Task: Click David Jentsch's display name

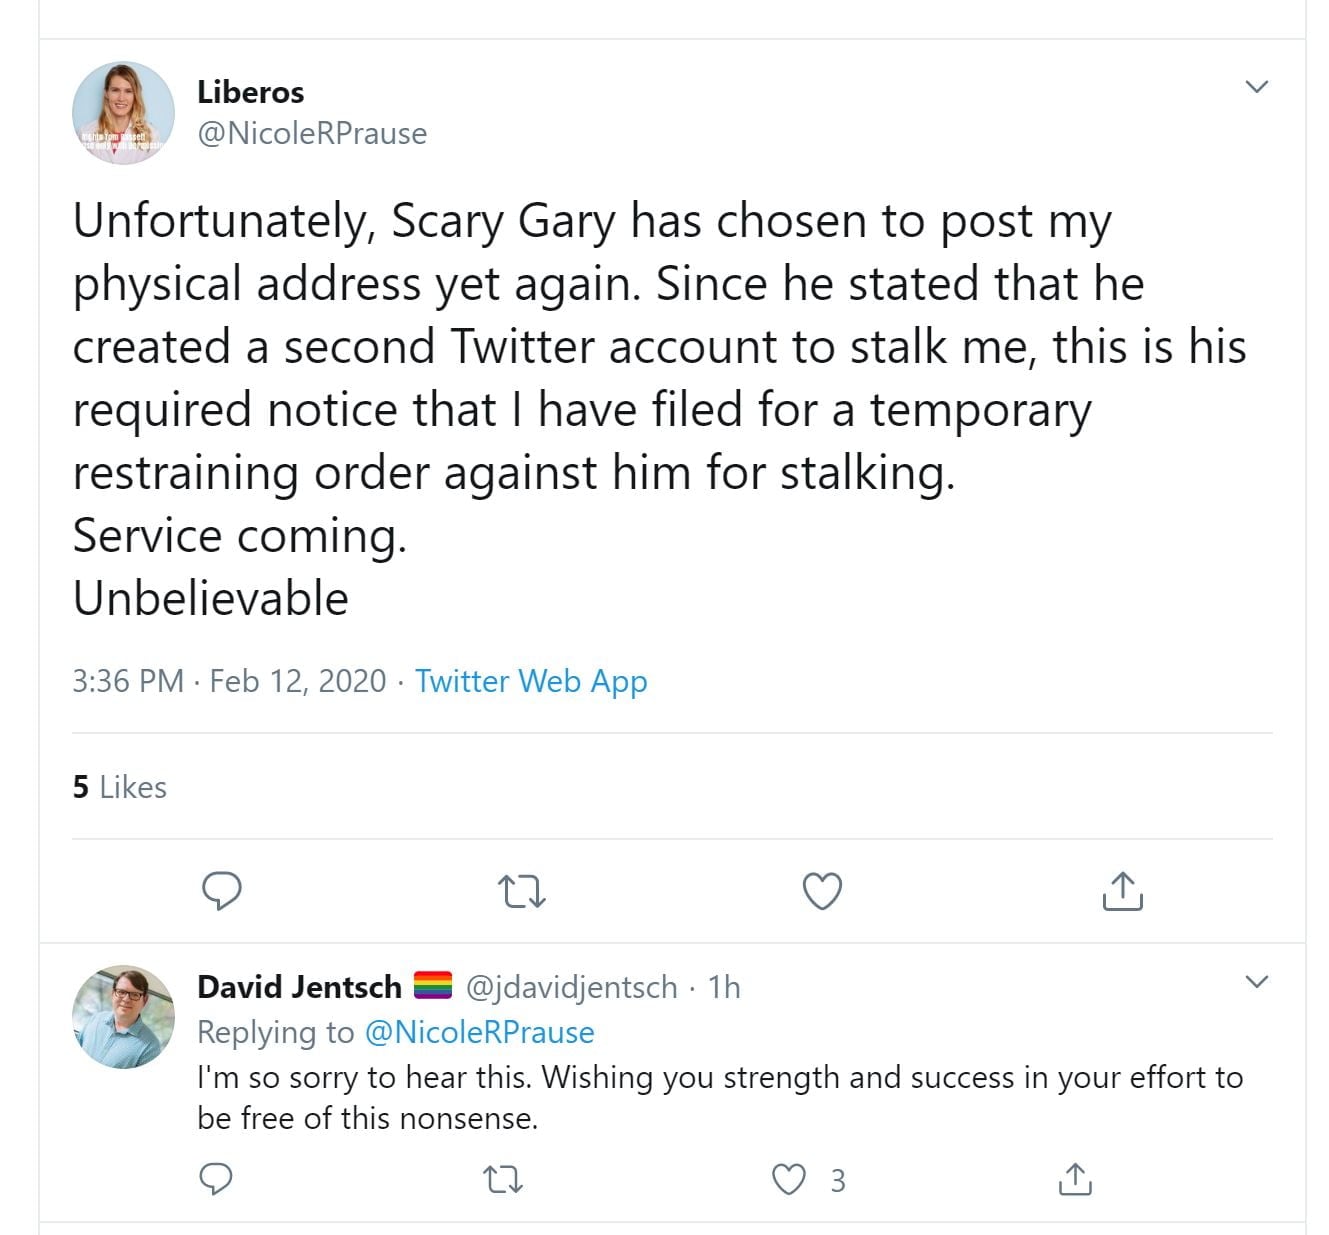Action: point(299,987)
